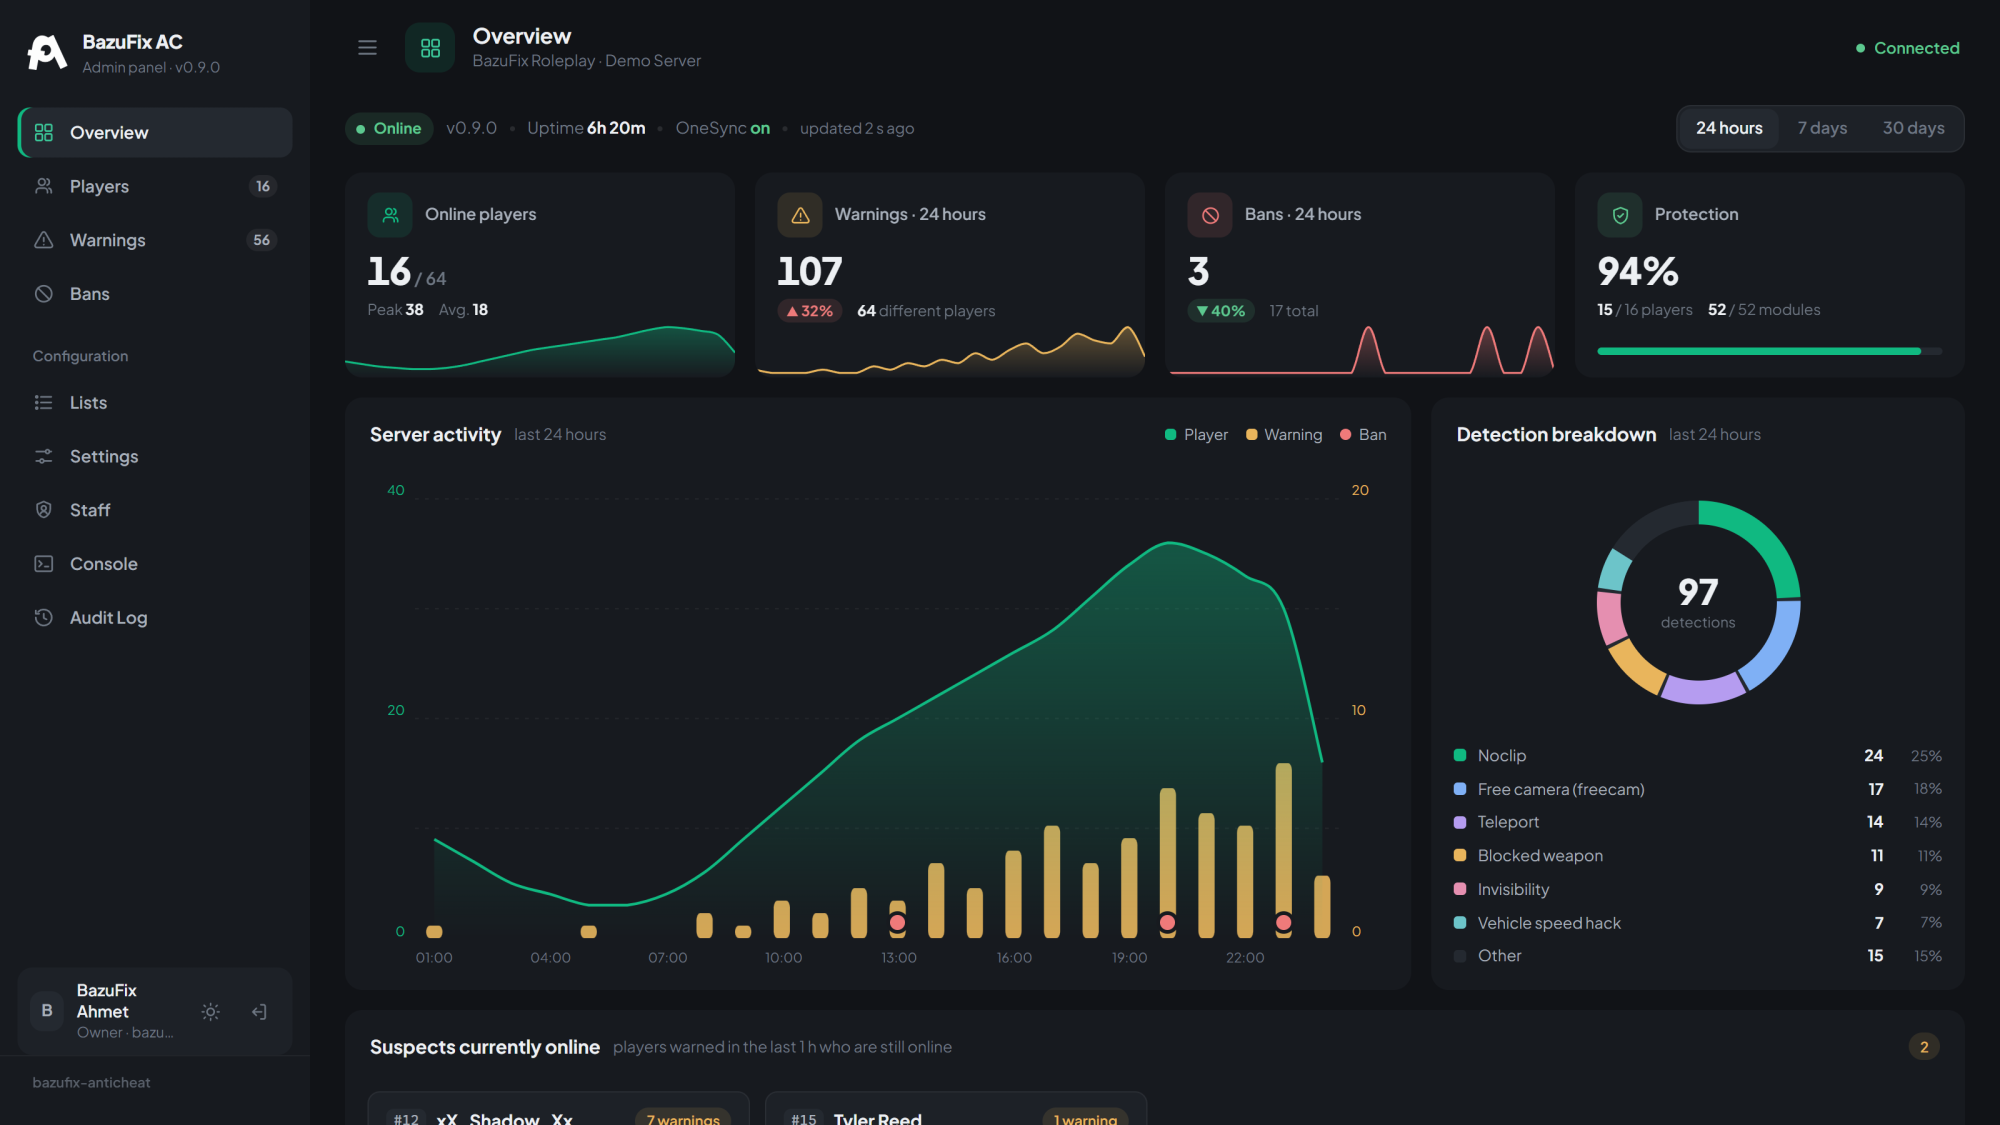Viewport: 2000px width, 1125px height.
Task: Click the Overview grid icon in header
Action: pos(430,48)
